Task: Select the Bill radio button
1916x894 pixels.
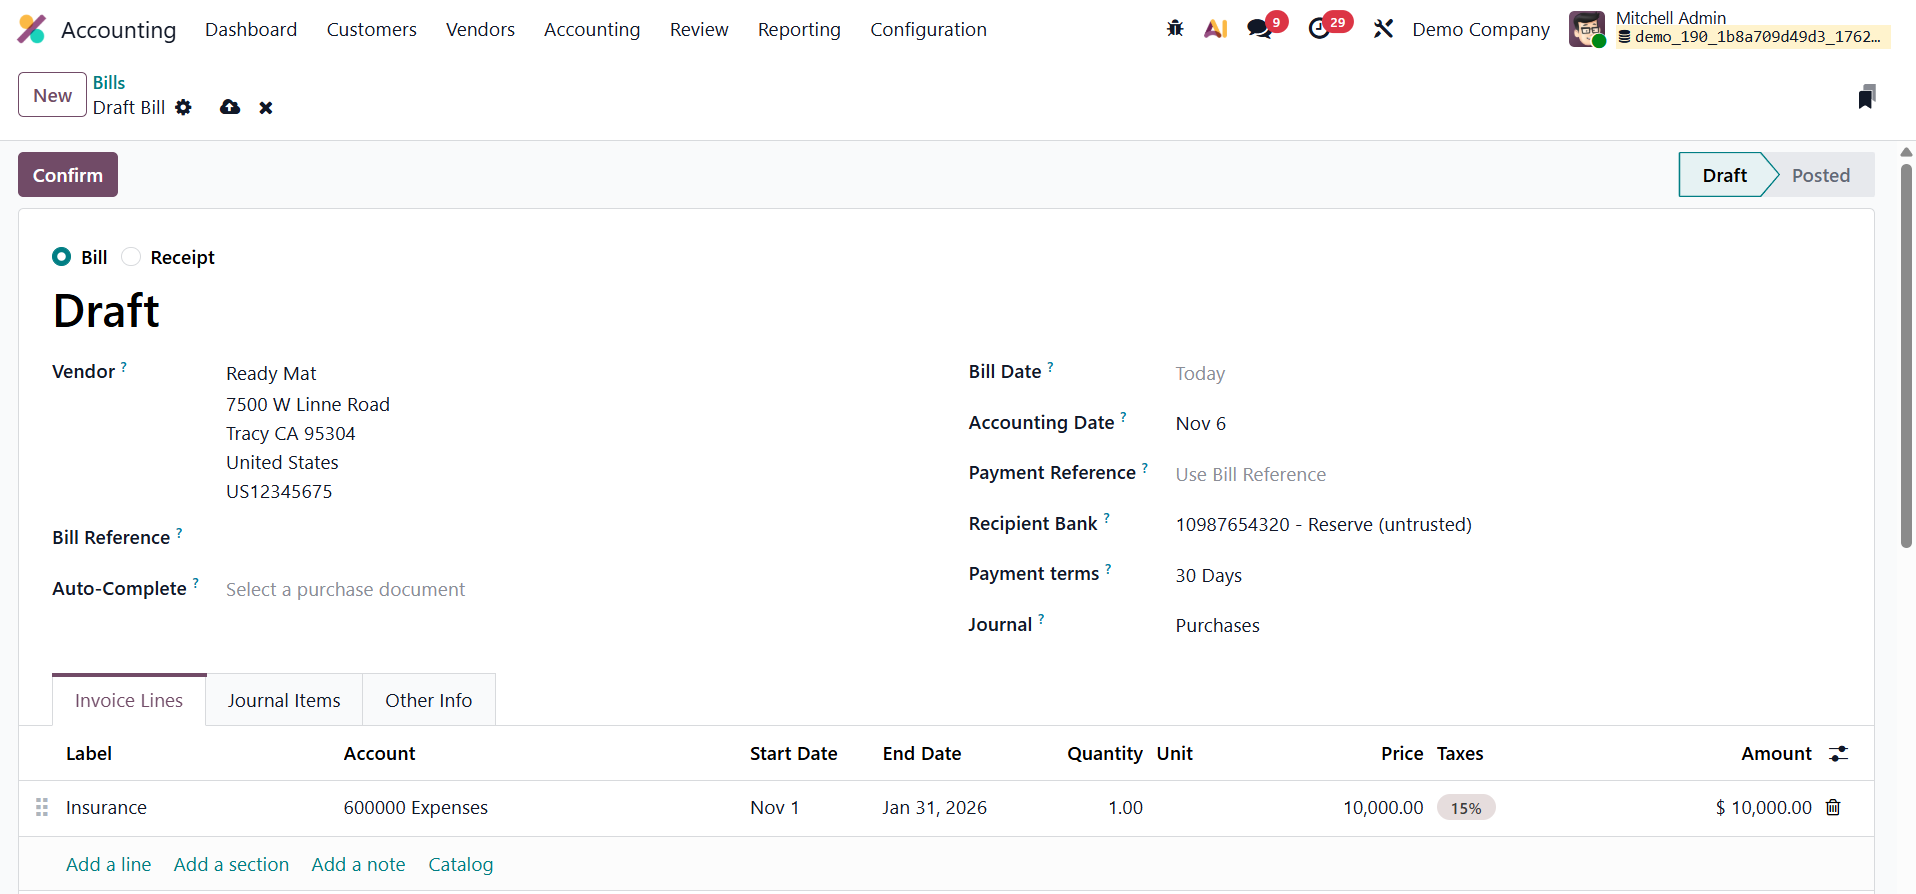Action: pyautogui.click(x=62, y=257)
